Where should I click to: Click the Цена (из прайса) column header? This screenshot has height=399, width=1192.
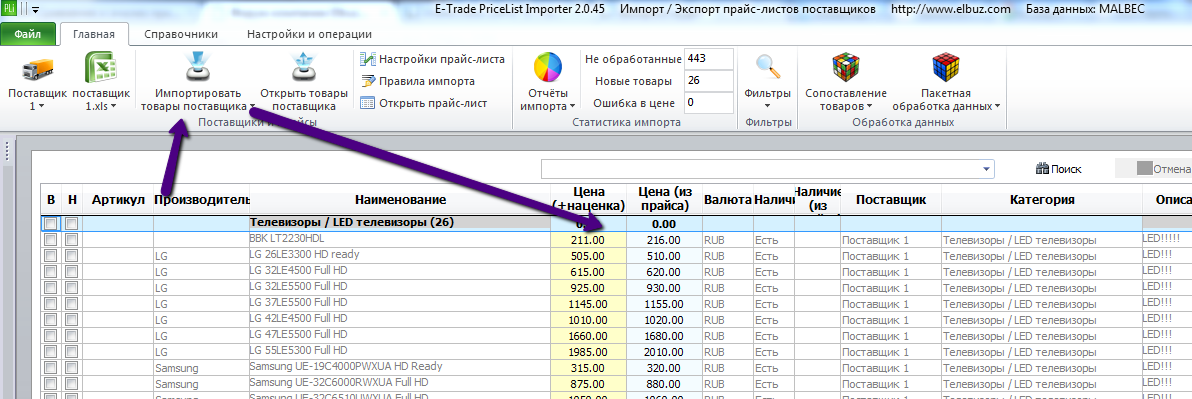(664, 200)
